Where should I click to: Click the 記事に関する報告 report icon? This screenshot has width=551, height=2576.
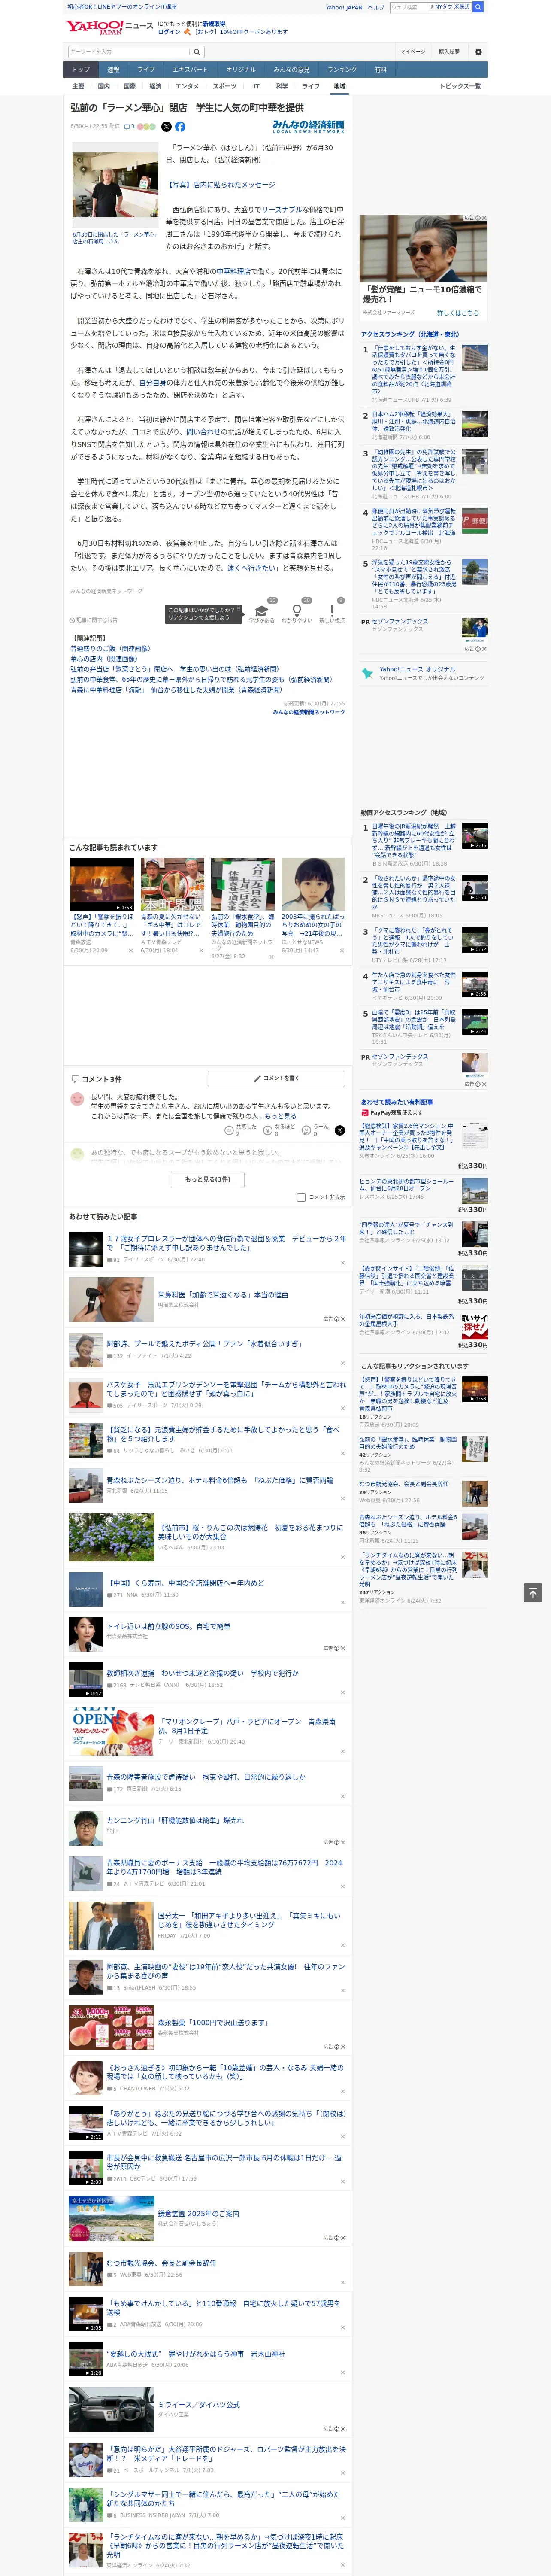(x=72, y=620)
